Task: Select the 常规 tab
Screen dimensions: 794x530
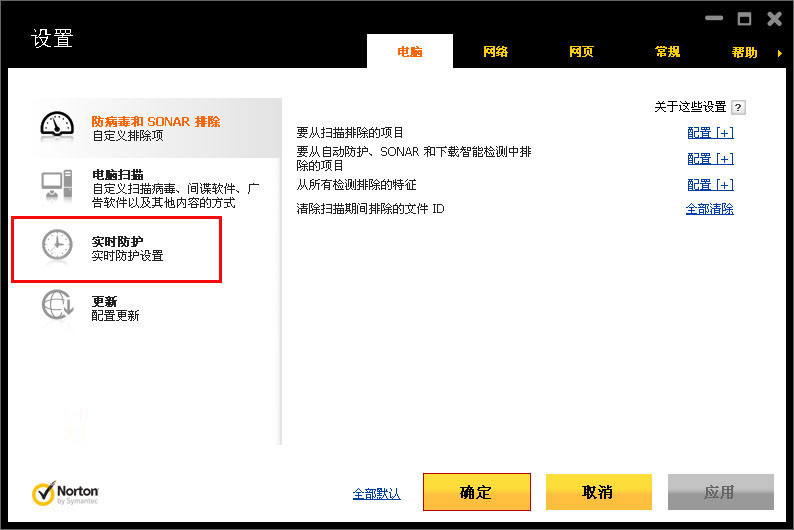Action: [x=667, y=52]
